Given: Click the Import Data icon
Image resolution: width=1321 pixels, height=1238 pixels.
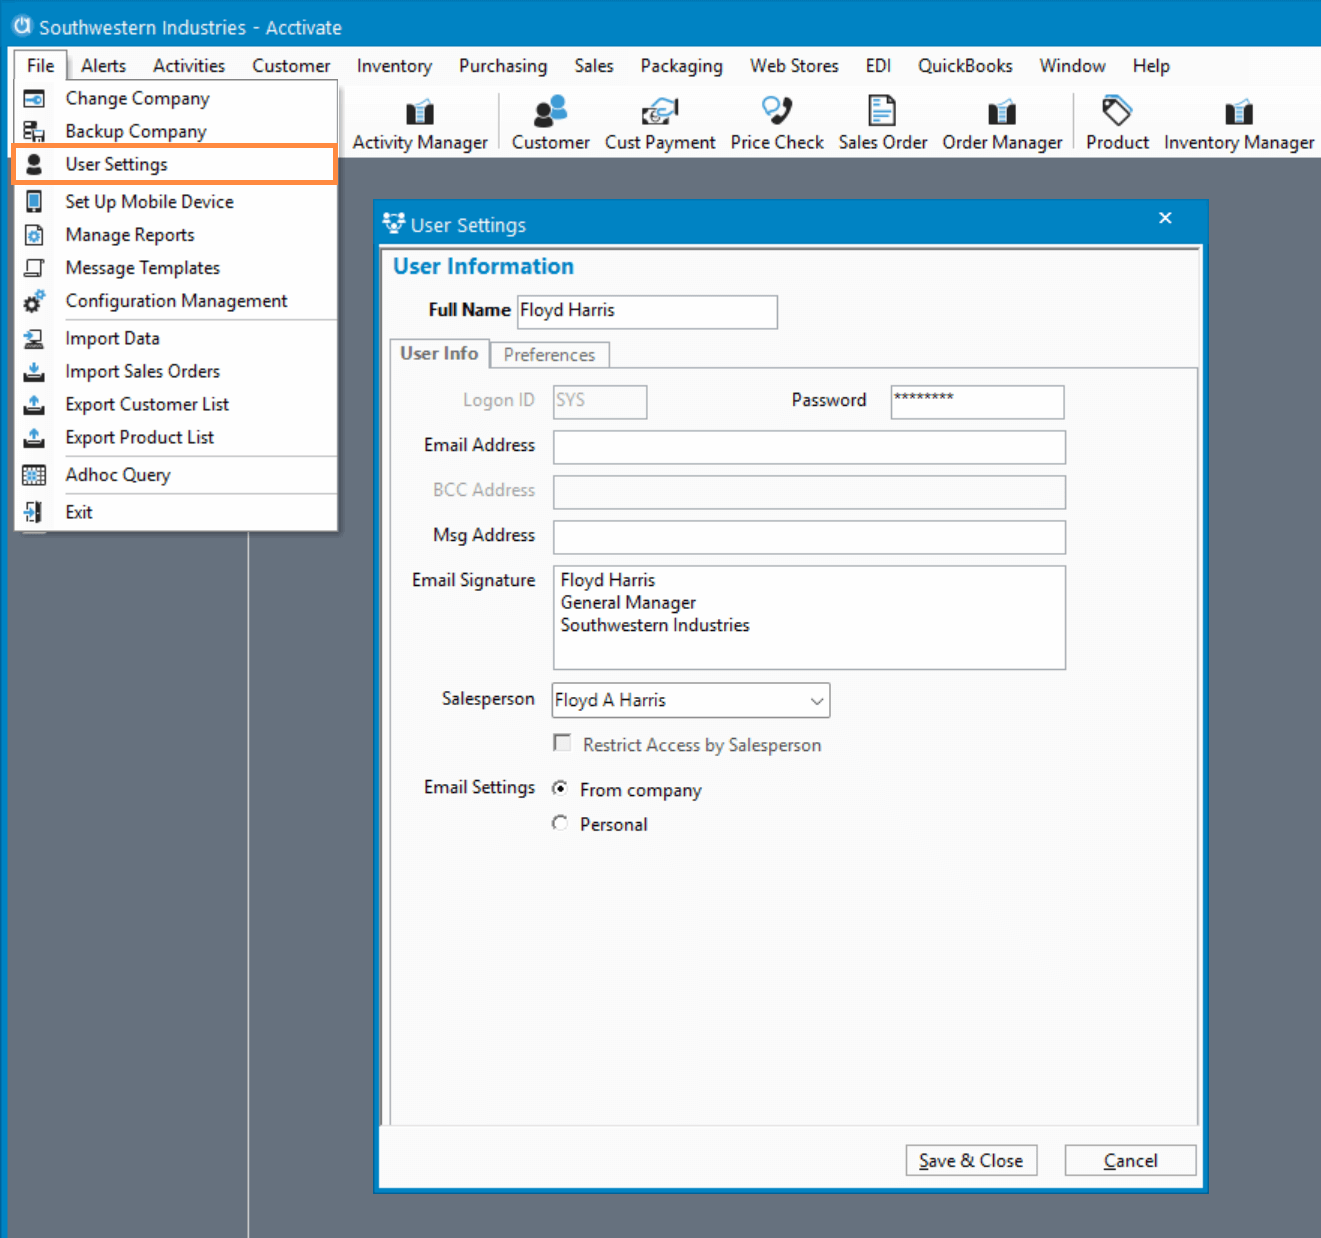Looking at the screenshot, I should pos(34,339).
